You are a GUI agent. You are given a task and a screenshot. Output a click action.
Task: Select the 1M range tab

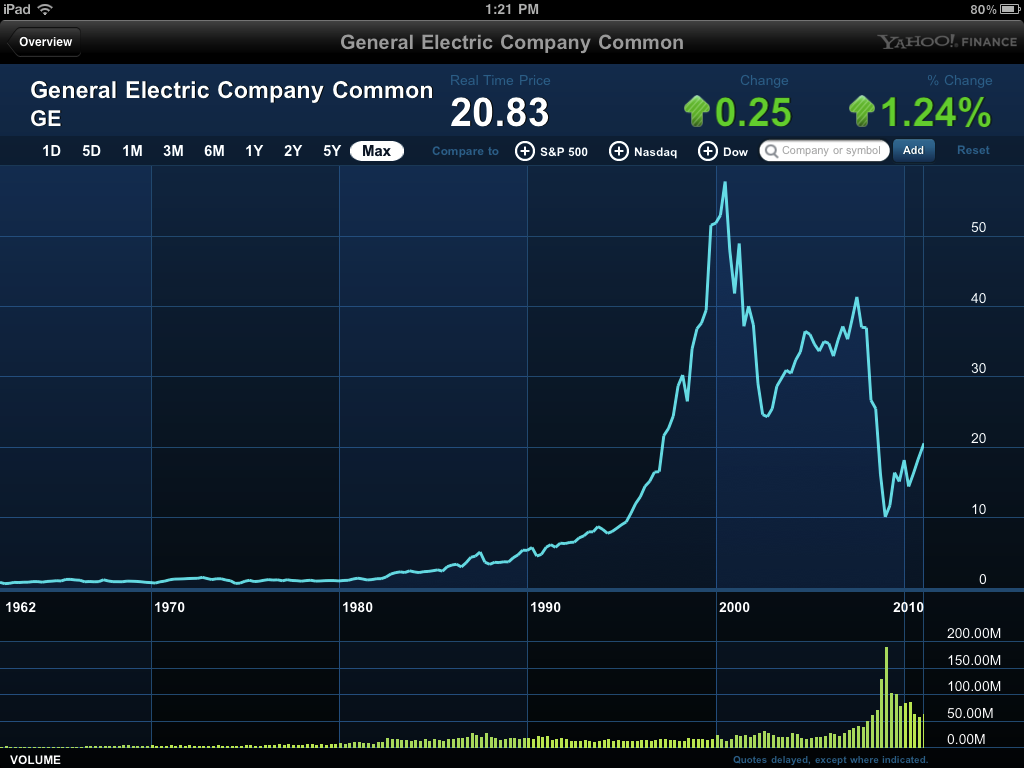[132, 150]
